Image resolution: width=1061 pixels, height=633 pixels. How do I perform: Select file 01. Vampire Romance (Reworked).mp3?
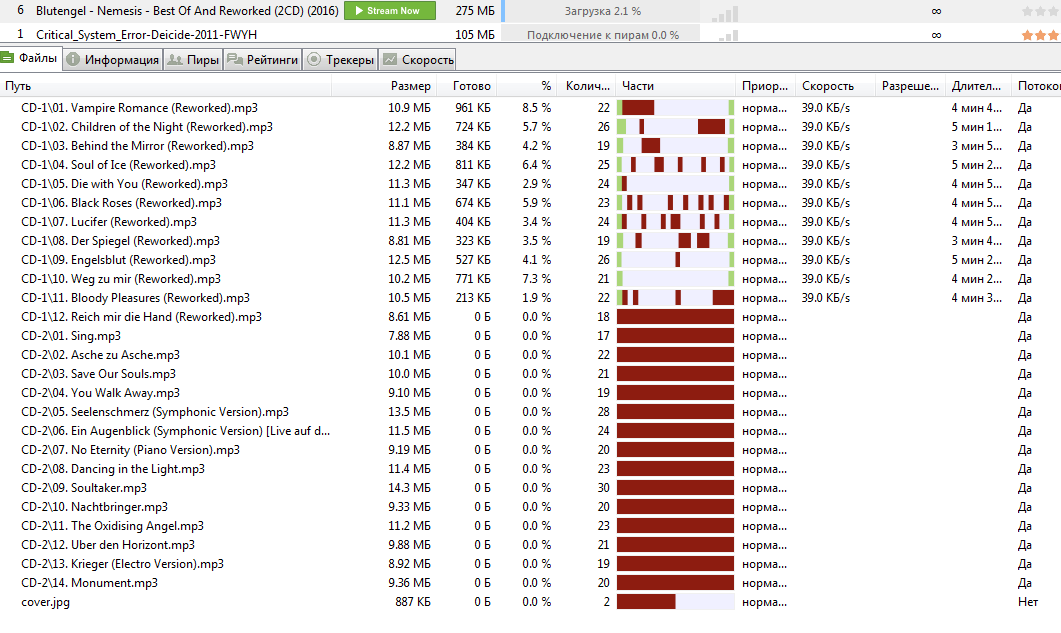click(x=164, y=108)
